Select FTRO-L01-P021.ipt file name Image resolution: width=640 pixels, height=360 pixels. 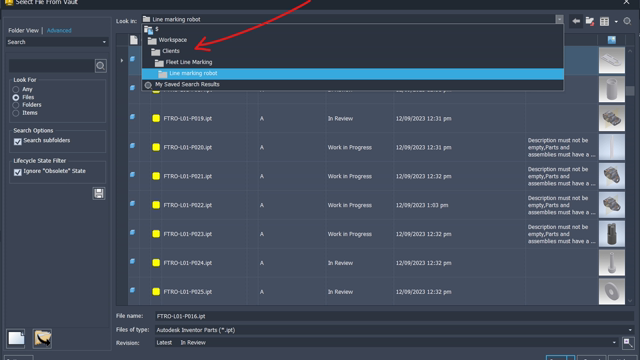(x=188, y=176)
